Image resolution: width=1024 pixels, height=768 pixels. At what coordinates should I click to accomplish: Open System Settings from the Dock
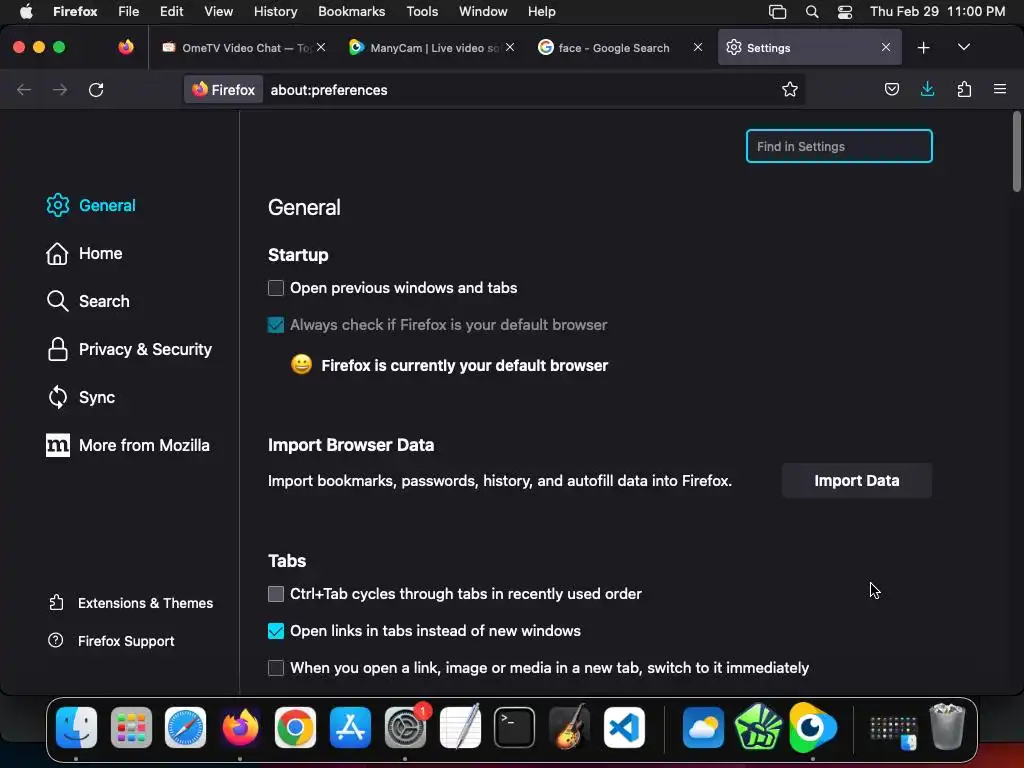coord(406,727)
